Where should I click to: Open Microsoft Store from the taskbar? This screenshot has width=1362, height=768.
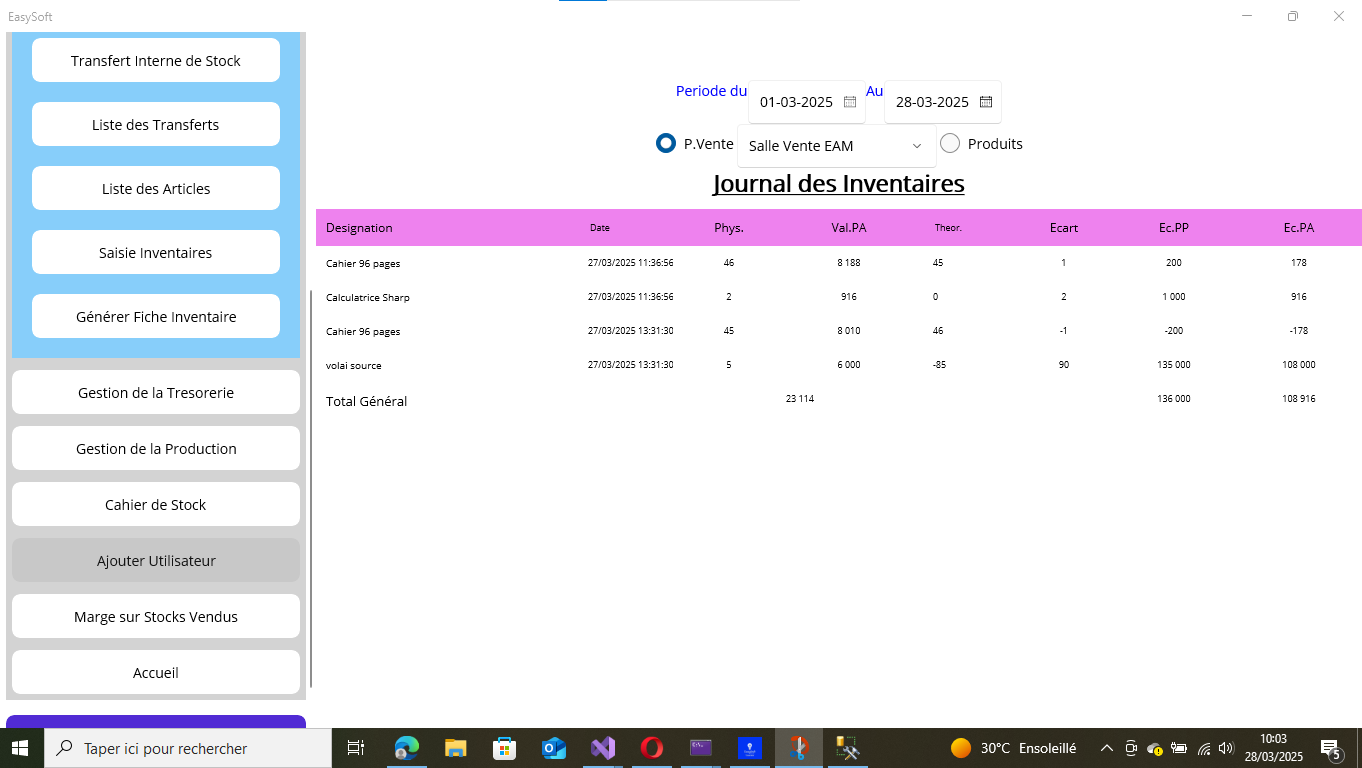coord(504,748)
